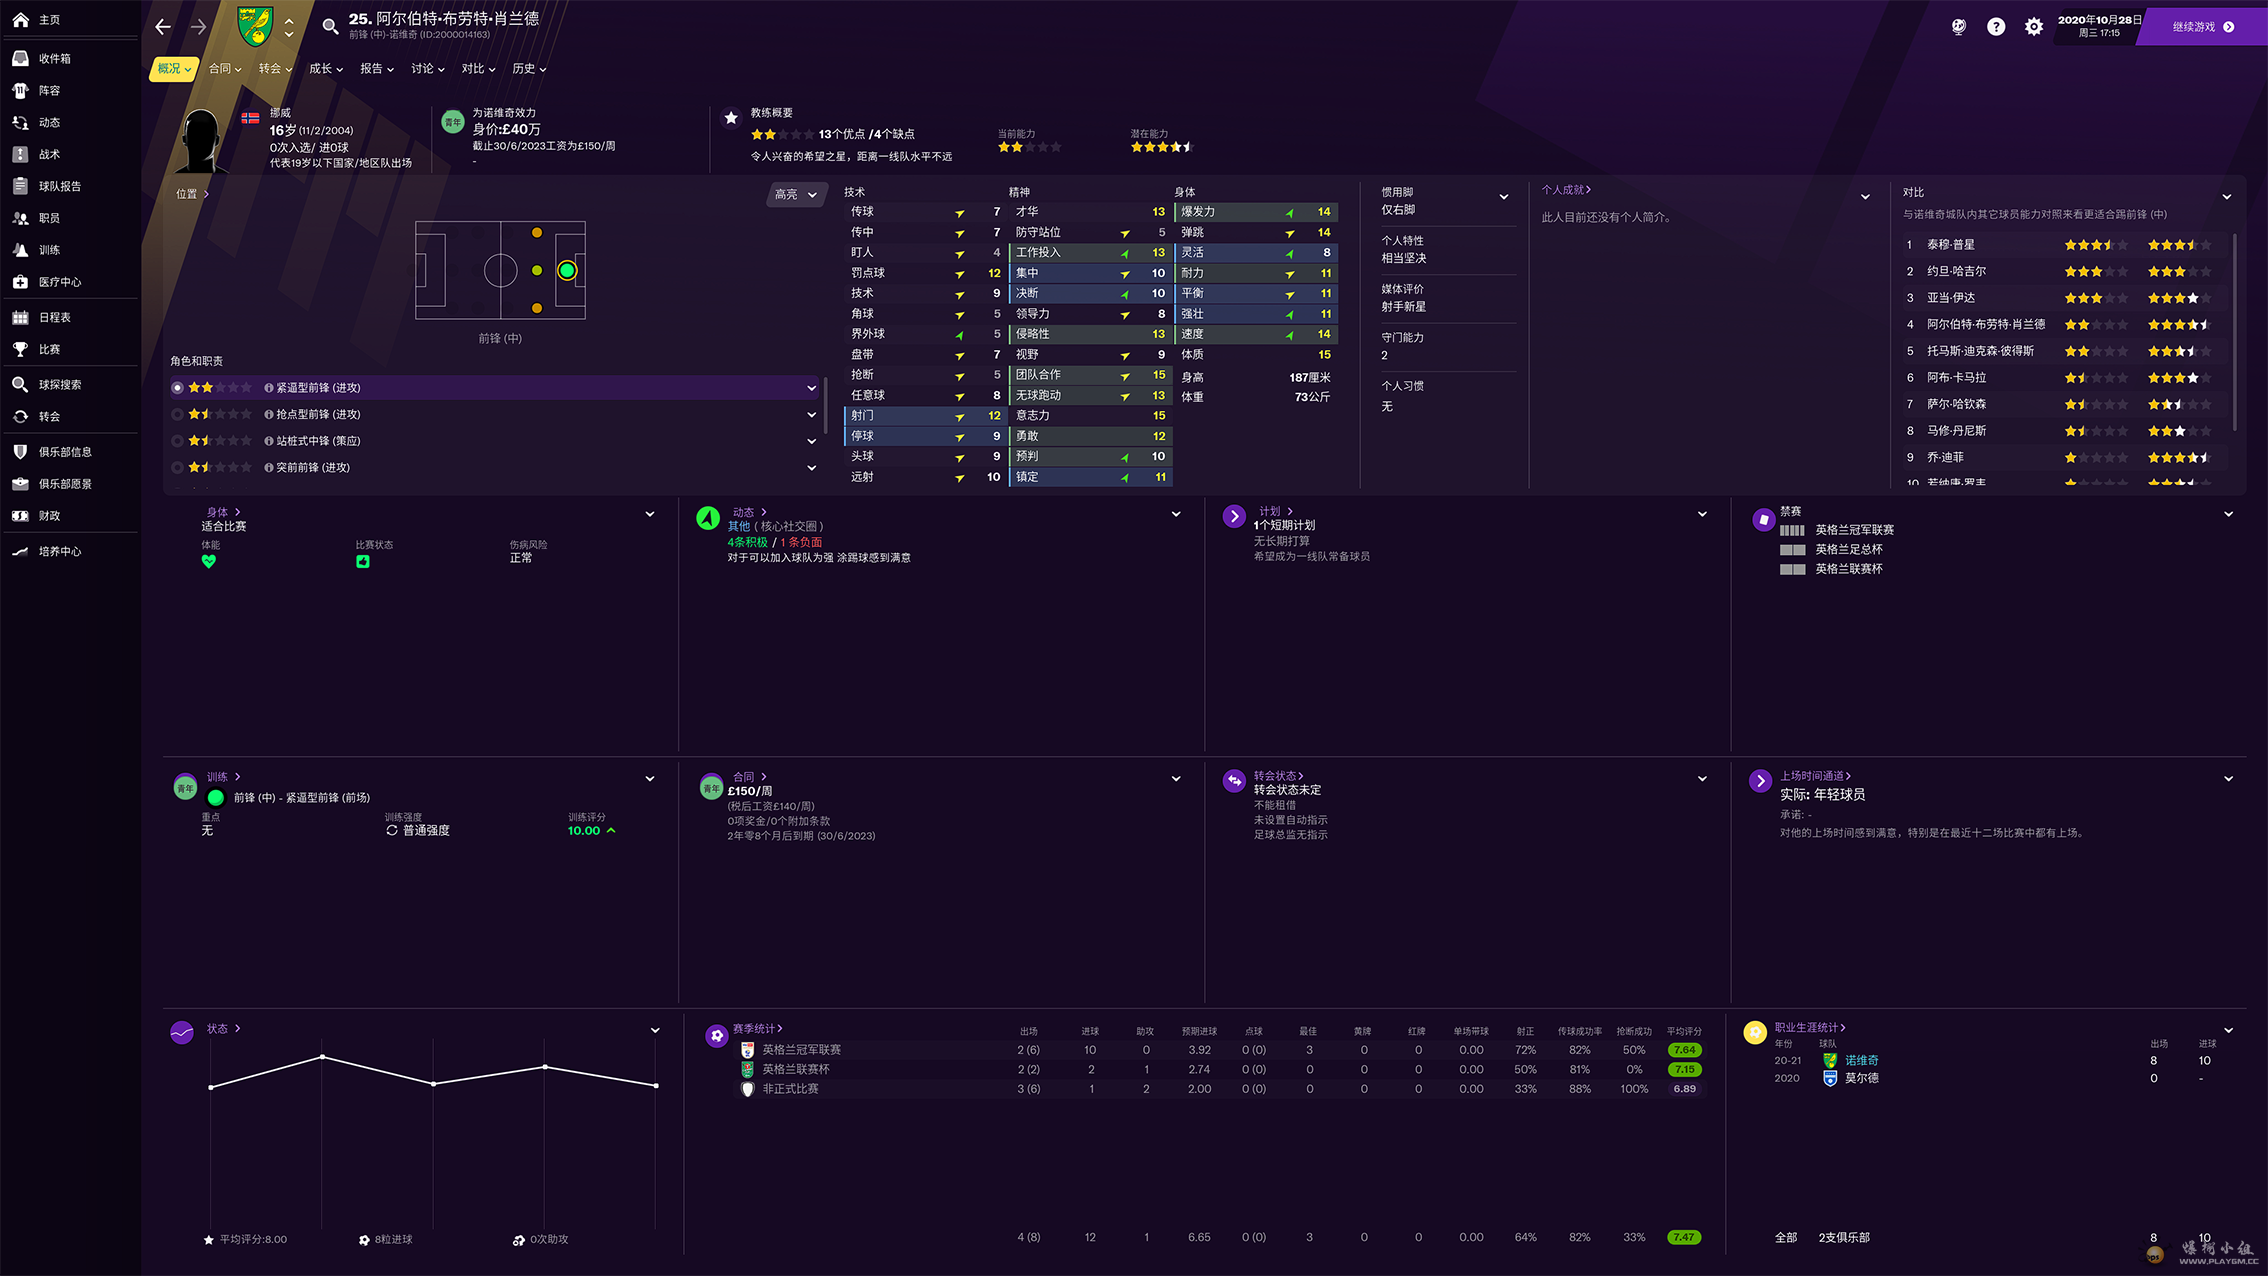
Task: Click the 7.47 overall rating badge
Action: pos(1685,1237)
